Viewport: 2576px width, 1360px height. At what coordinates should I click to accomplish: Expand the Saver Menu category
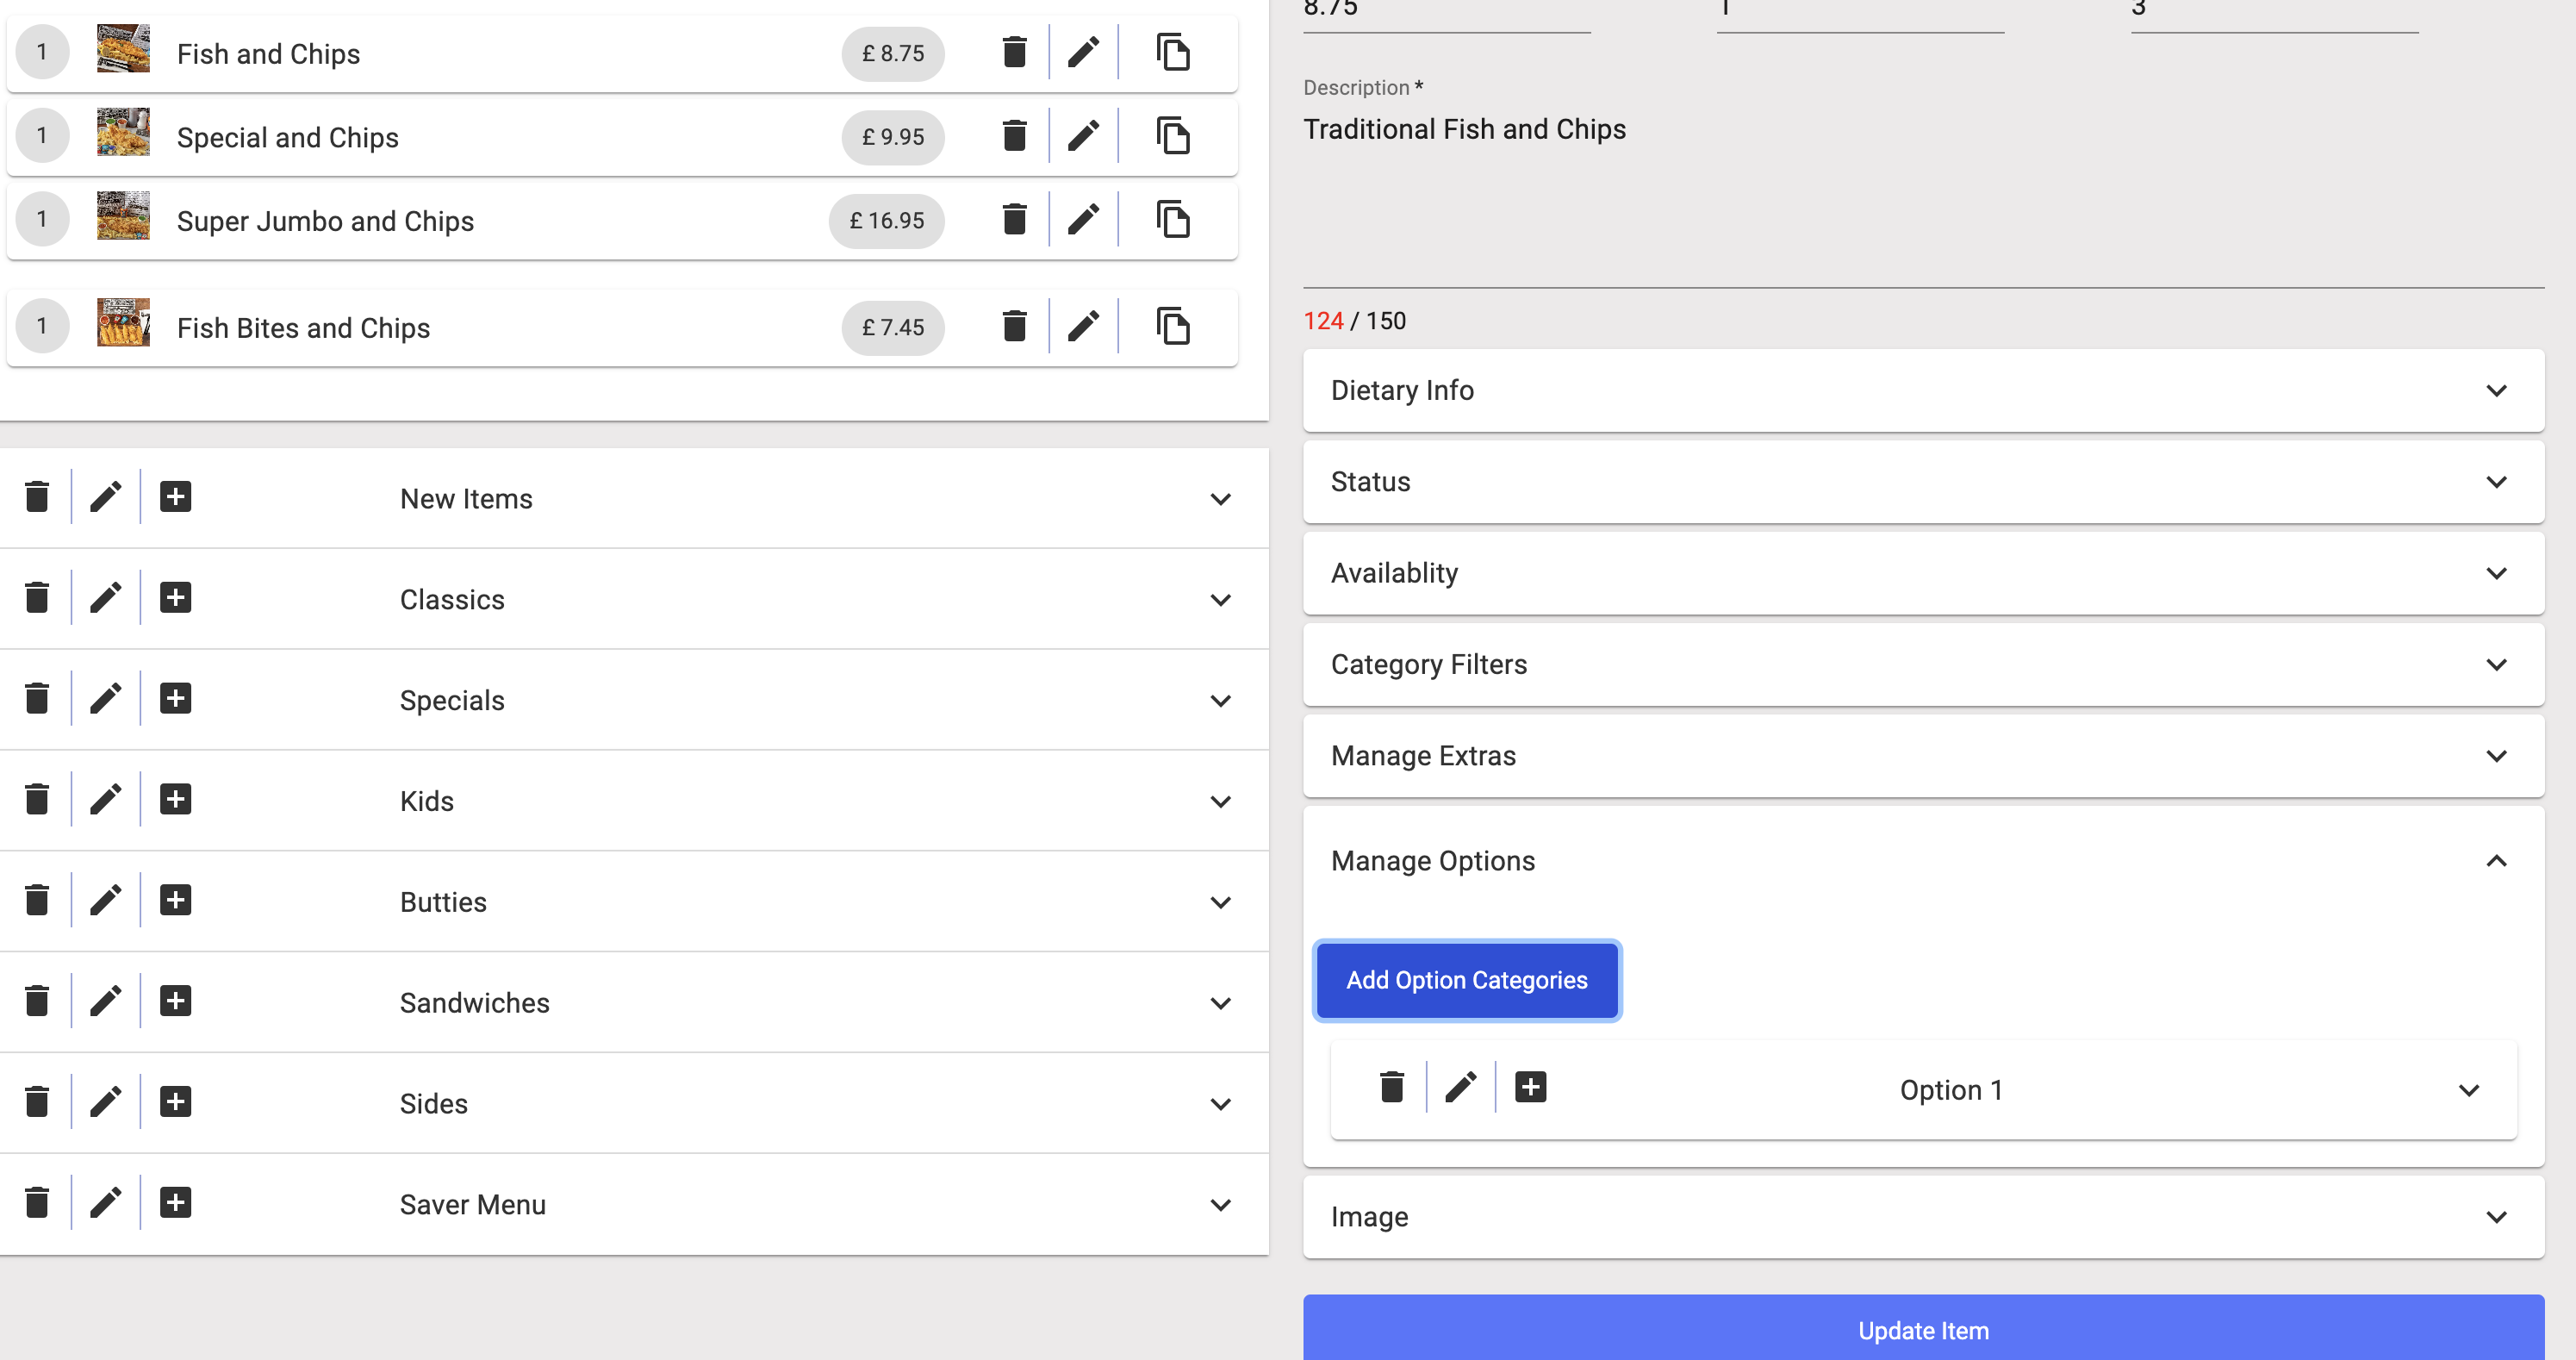[1220, 1205]
